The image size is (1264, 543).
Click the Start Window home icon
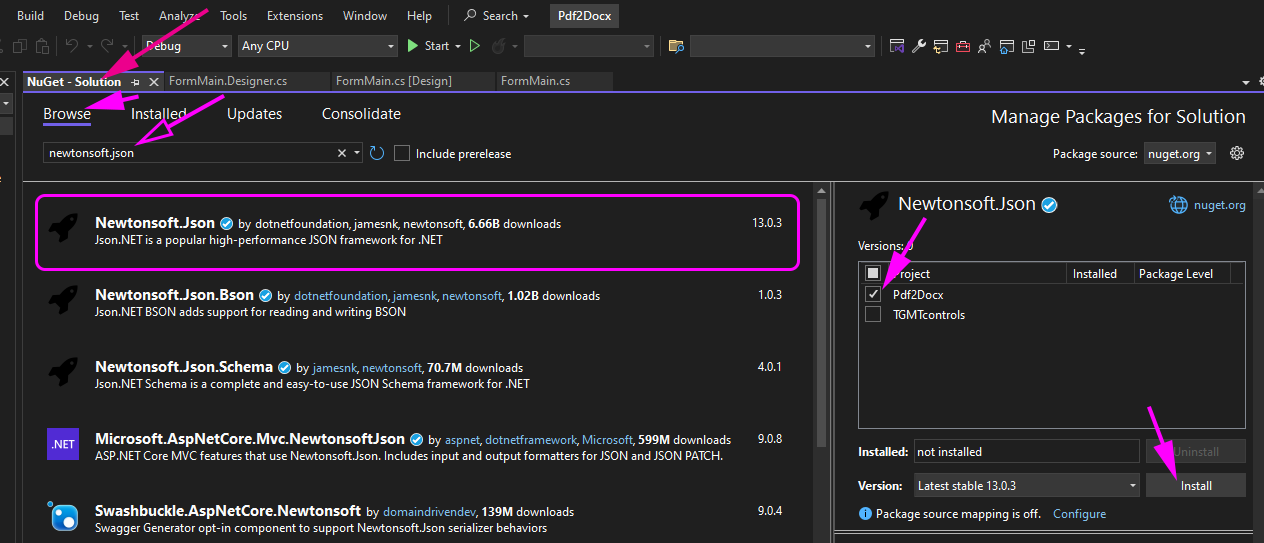coord(1007,46)
